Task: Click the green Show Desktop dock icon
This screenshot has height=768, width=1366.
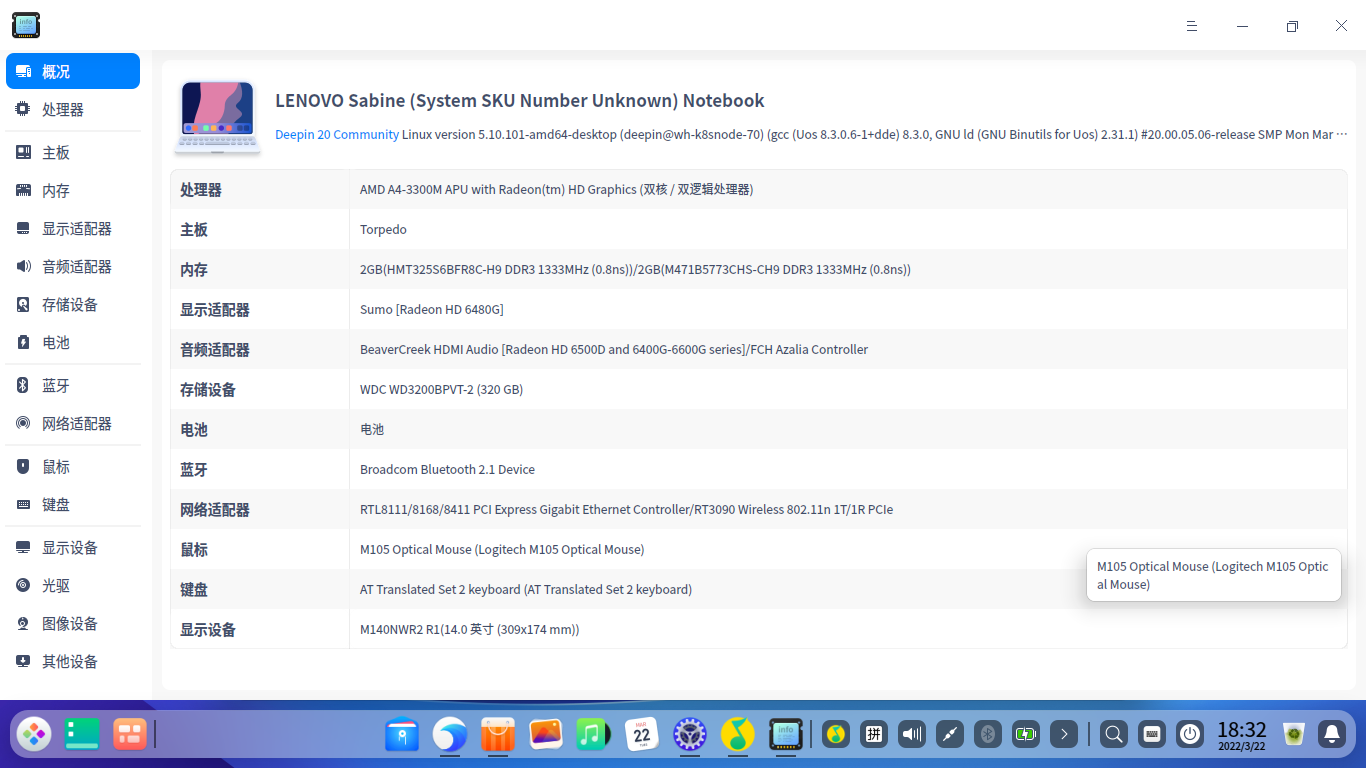Action: 82,735
